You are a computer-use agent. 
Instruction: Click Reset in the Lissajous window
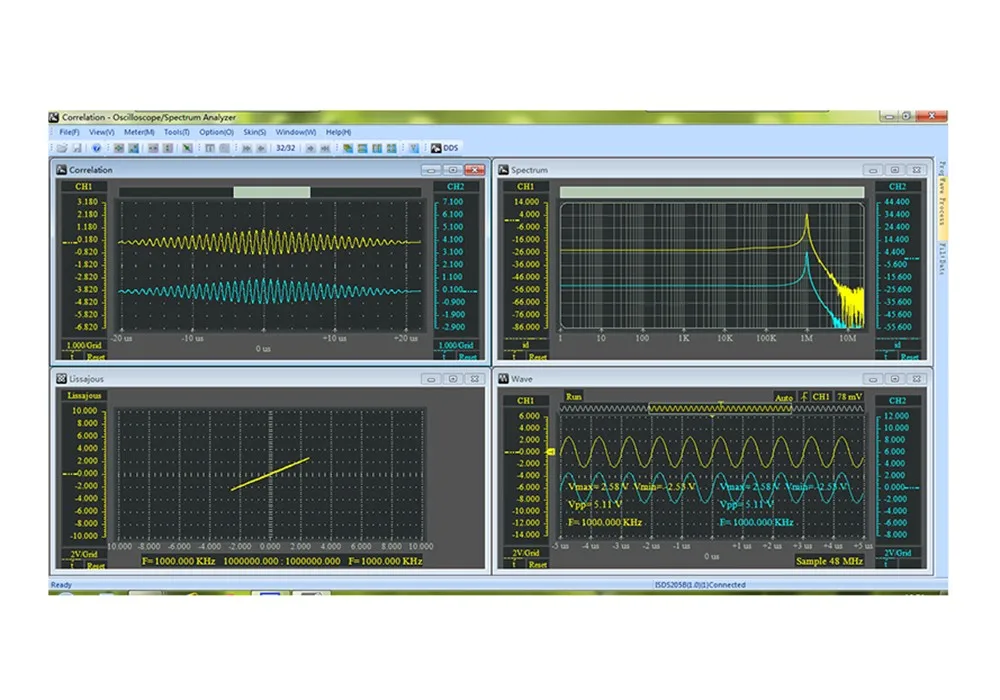(x=95, y=565)
